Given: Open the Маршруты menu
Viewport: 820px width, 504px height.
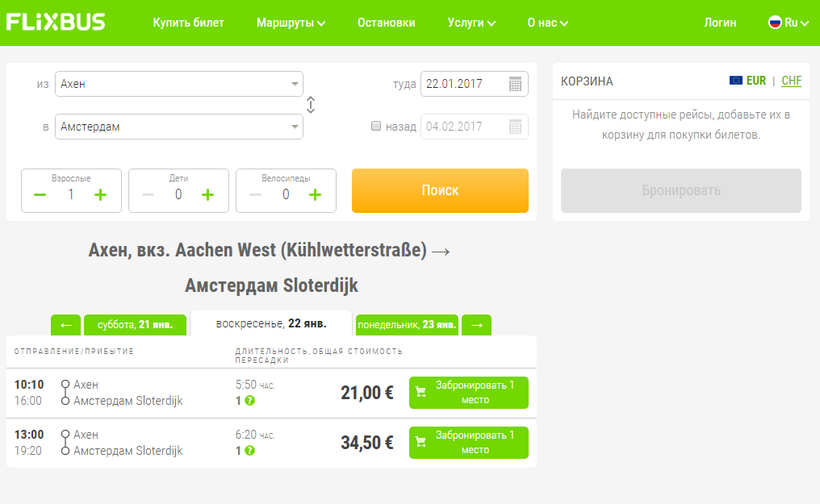Looking at the screenshot, I should coord(290,22).
